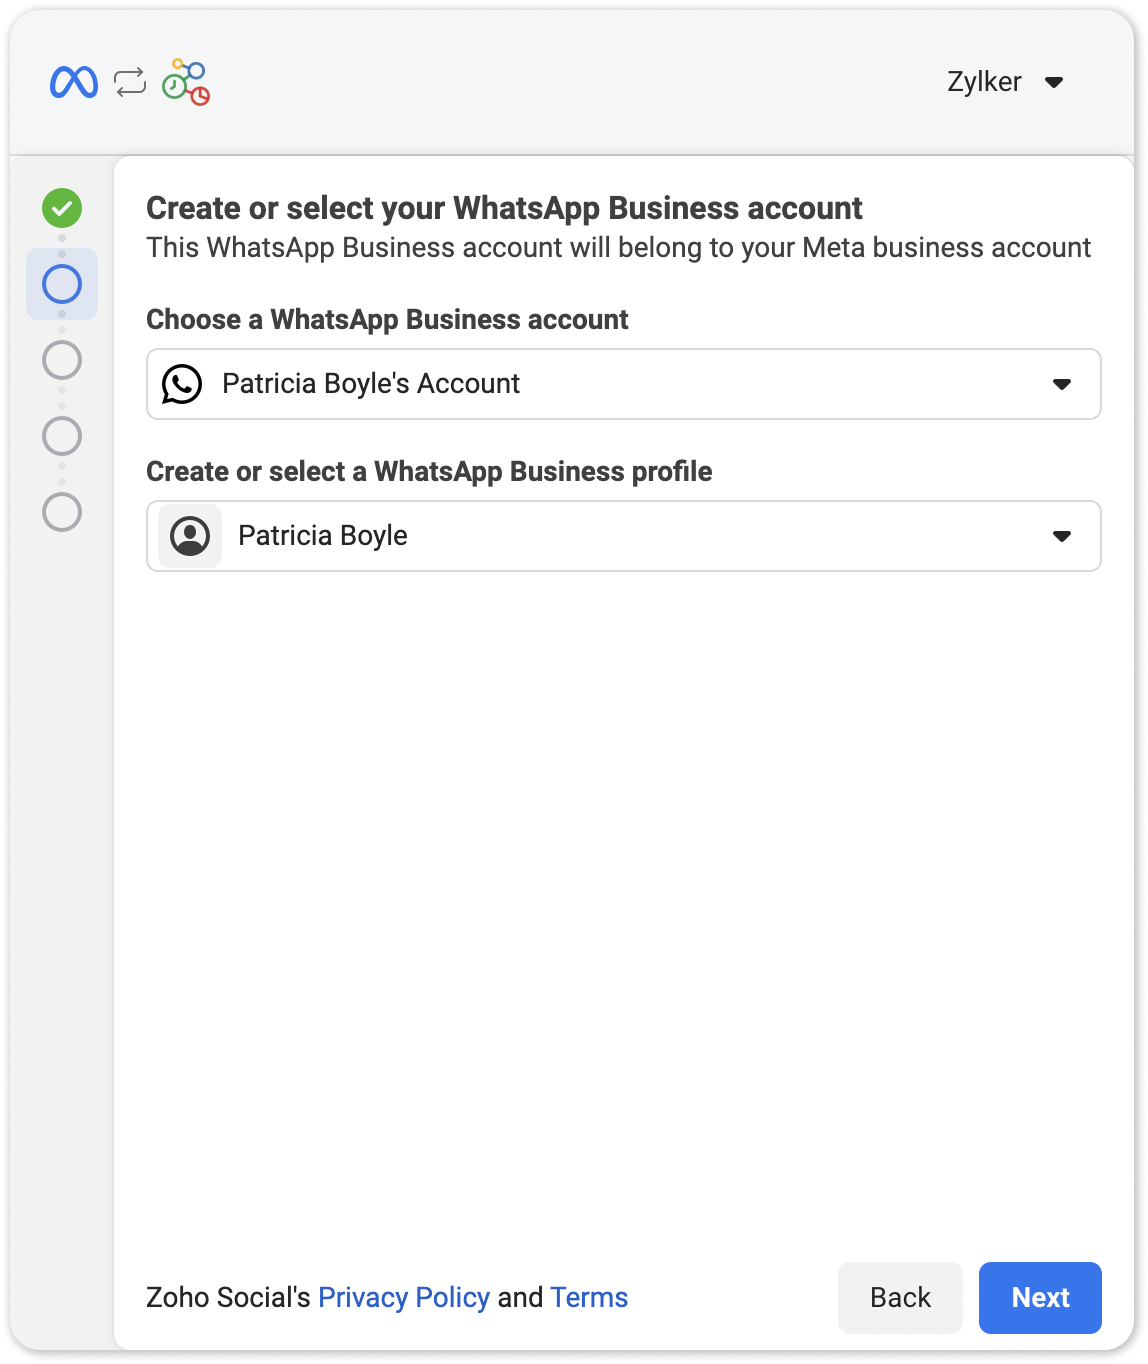Click the Zylker business name label
Screen dimensions: 1148x1364
pyautogui.click(x=984, y=82)
